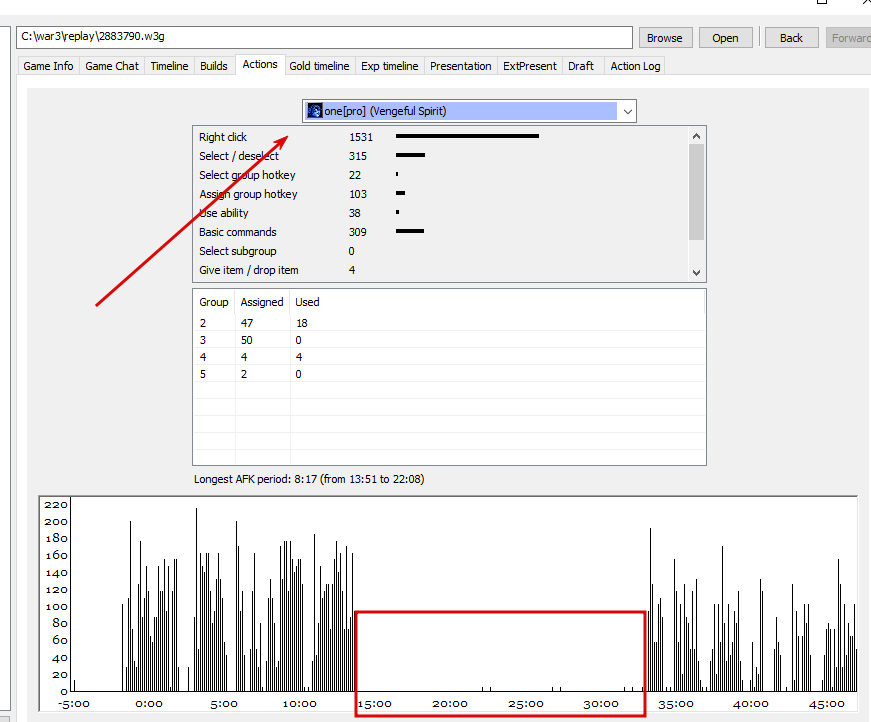The height and width of the screenshot is (722, 871).
Task: Open the Exp timeline tab
Action: tap(389, 66)
